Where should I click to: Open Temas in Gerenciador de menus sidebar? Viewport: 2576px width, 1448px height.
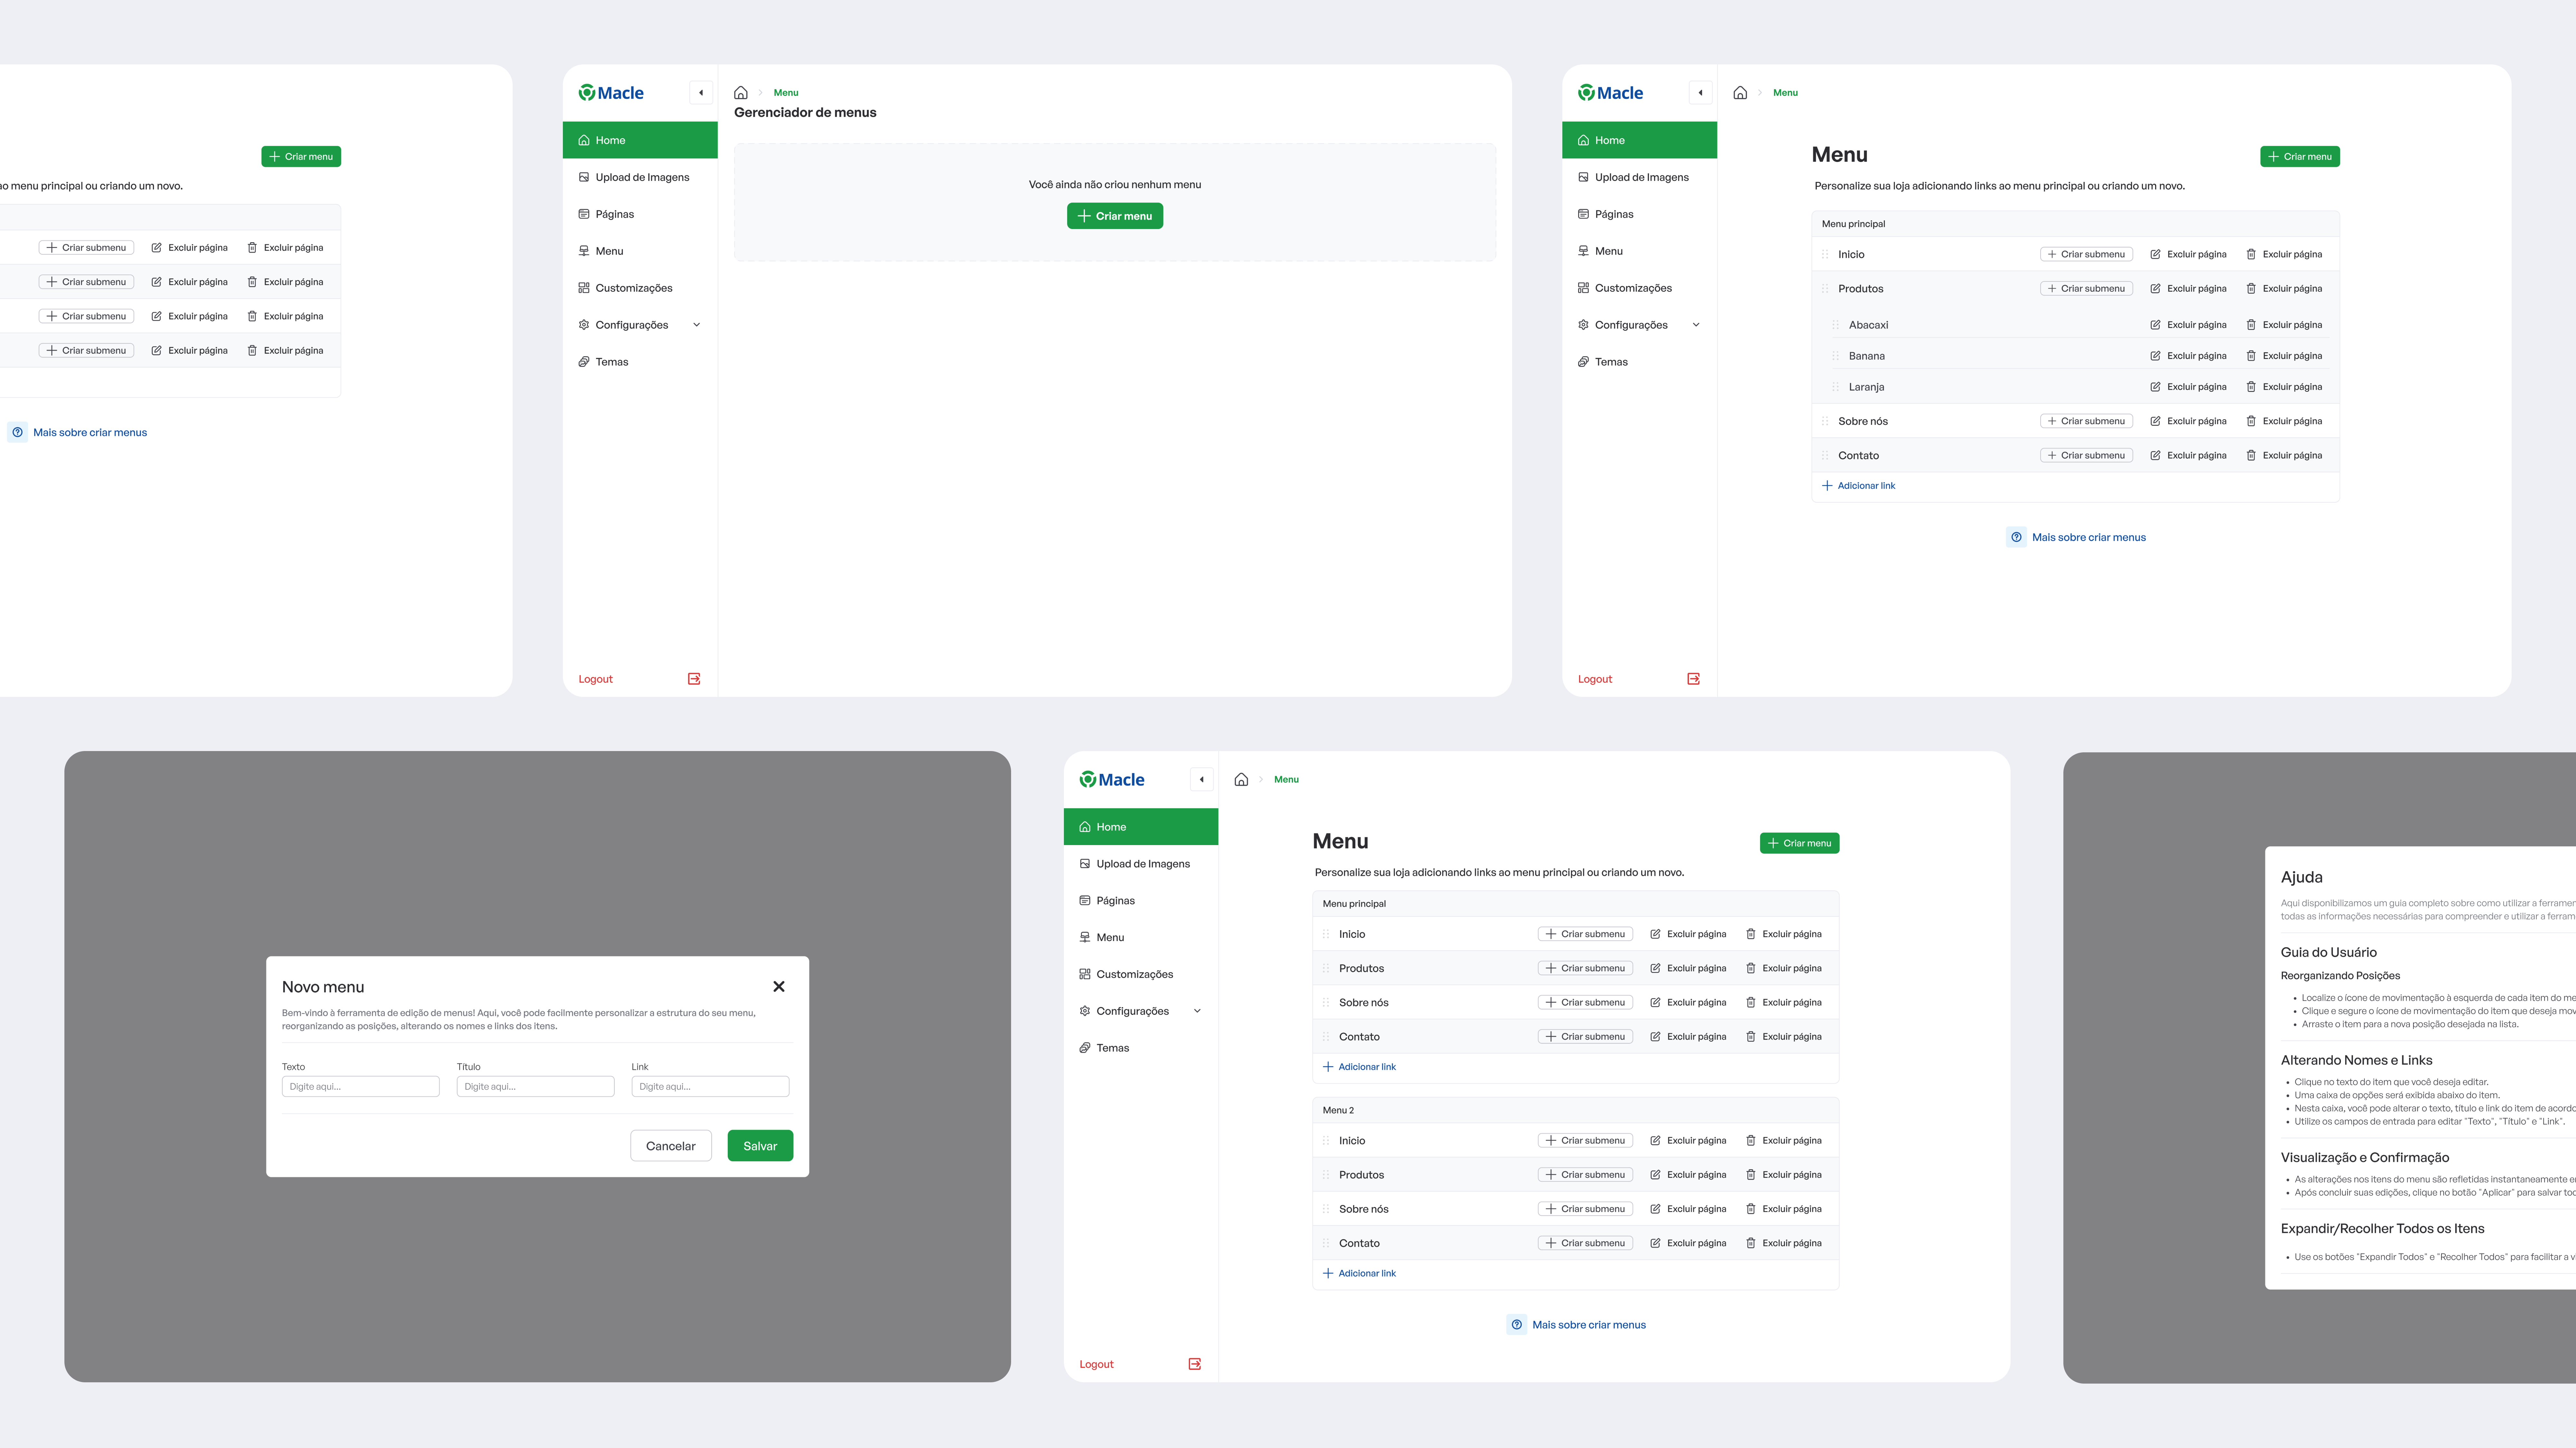pyautogui.click(x=640, y=362)
